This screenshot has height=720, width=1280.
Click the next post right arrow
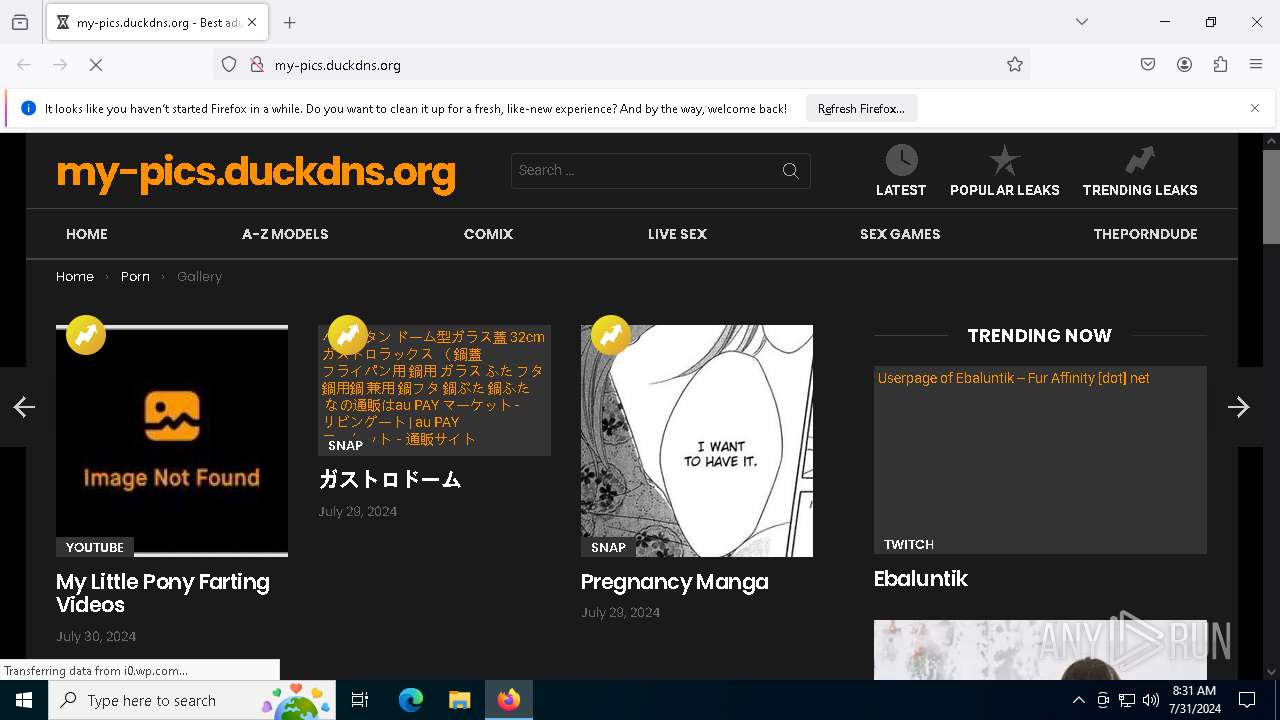coord(1239,407)
